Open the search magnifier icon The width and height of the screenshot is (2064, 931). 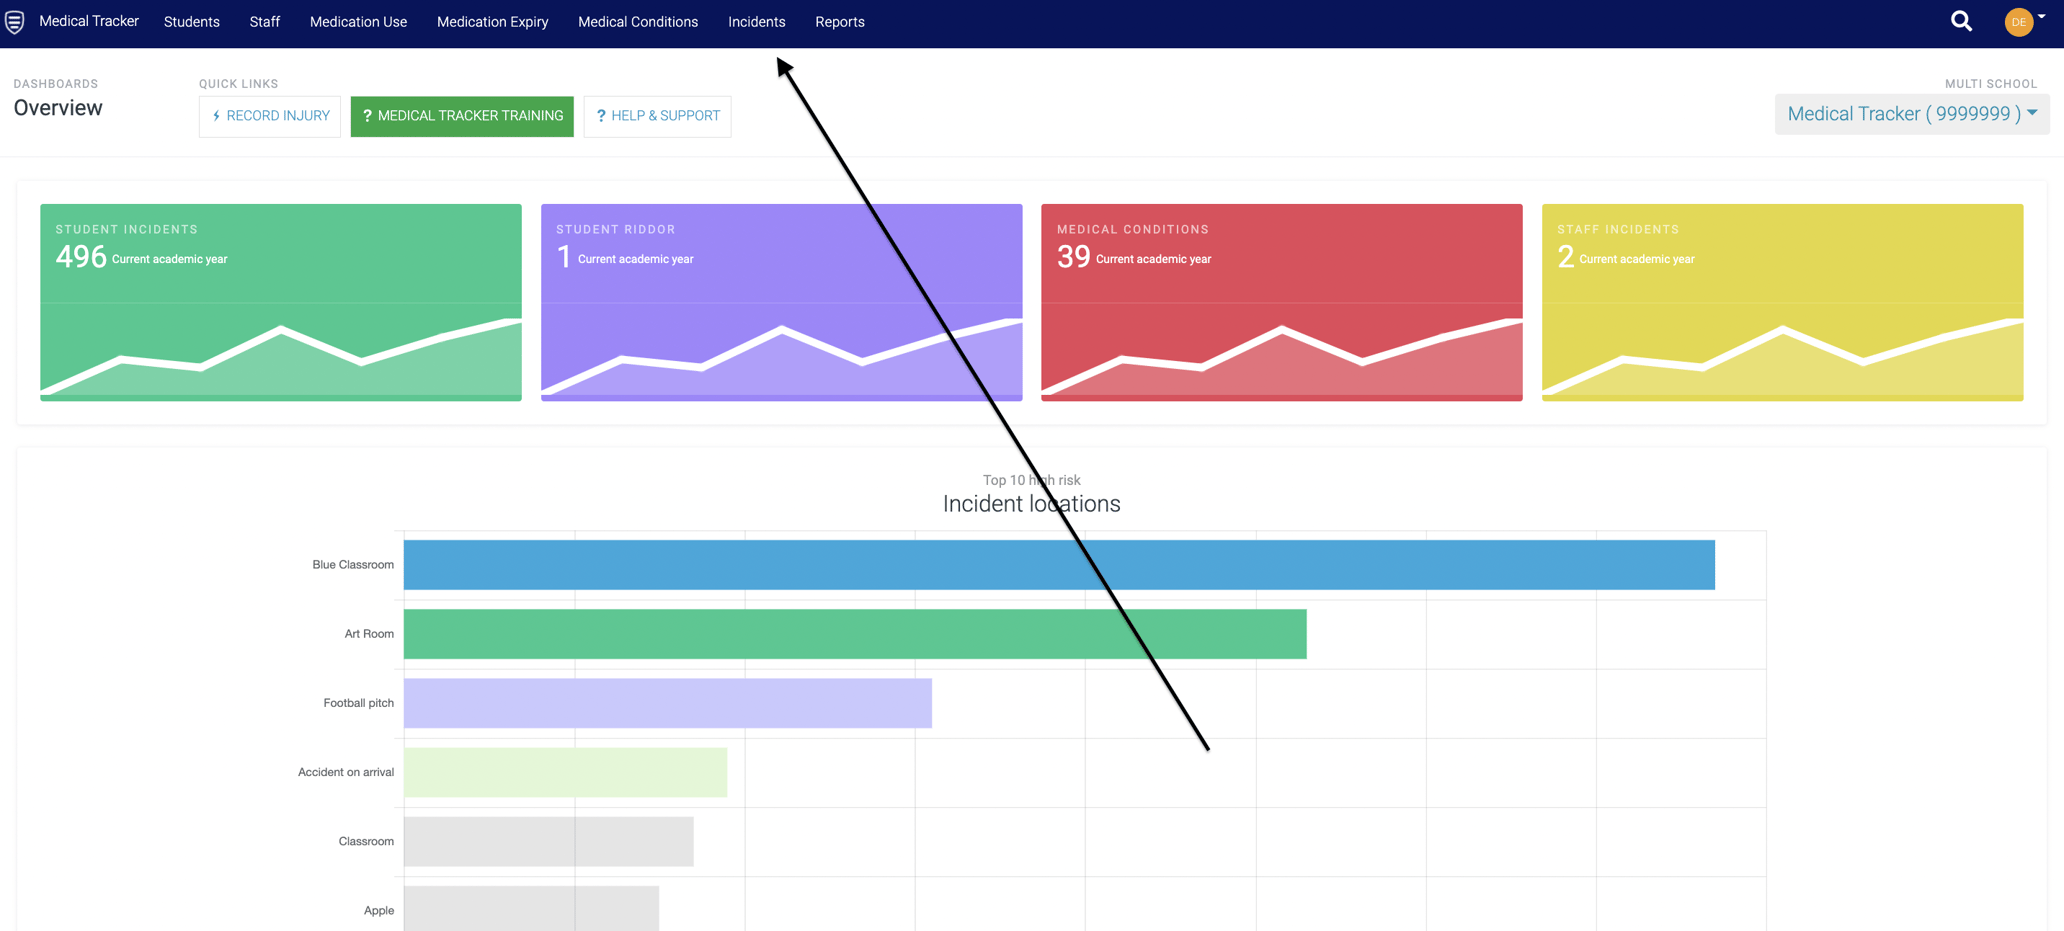tap(1961, 21)
